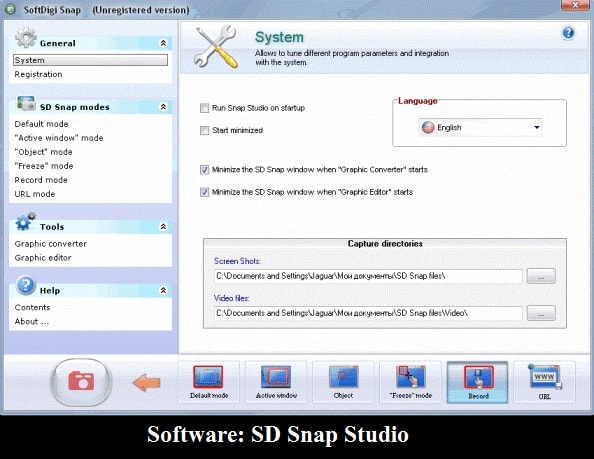Image resolution: width=594 pixels, height=459 pixels.
Task: Open the Language dropdown showing English
Action: 480,128
